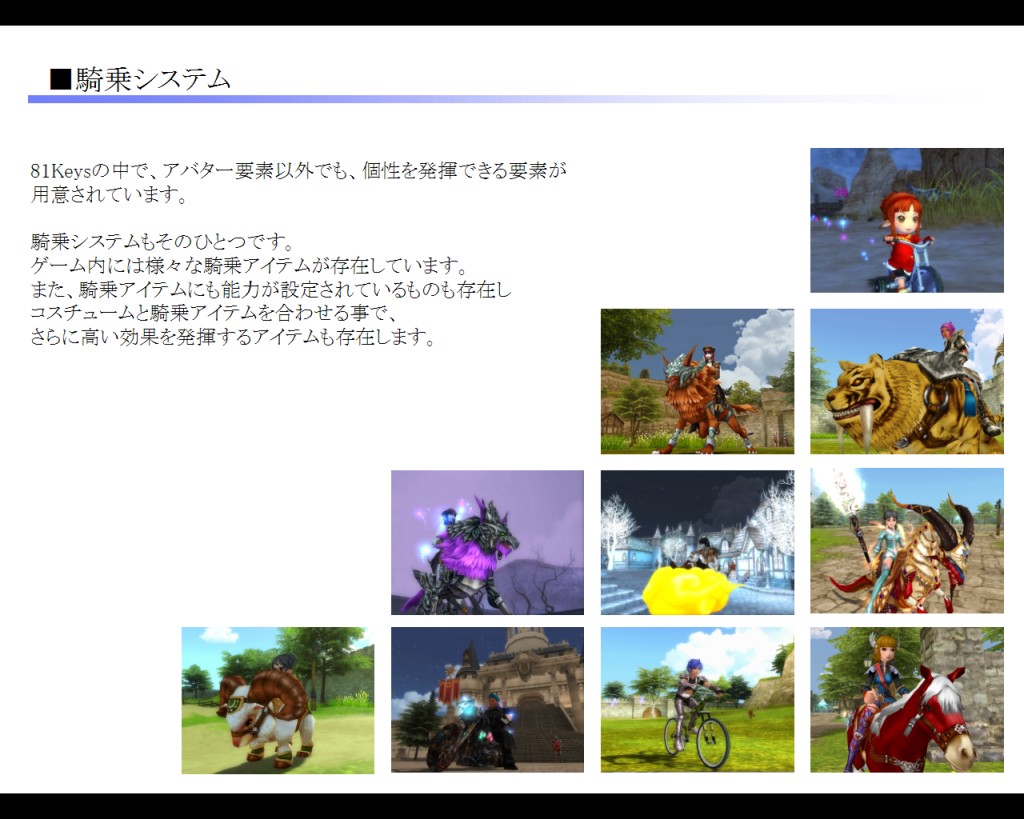The image size is (1024, 819).
Task: Click the purple wolf mount thumbnail
Action: point(487,542)
